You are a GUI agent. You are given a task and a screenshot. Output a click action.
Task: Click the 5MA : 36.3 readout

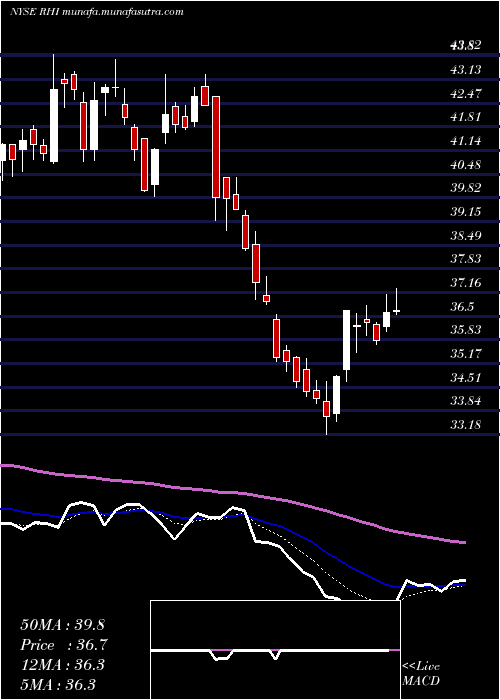58,684
